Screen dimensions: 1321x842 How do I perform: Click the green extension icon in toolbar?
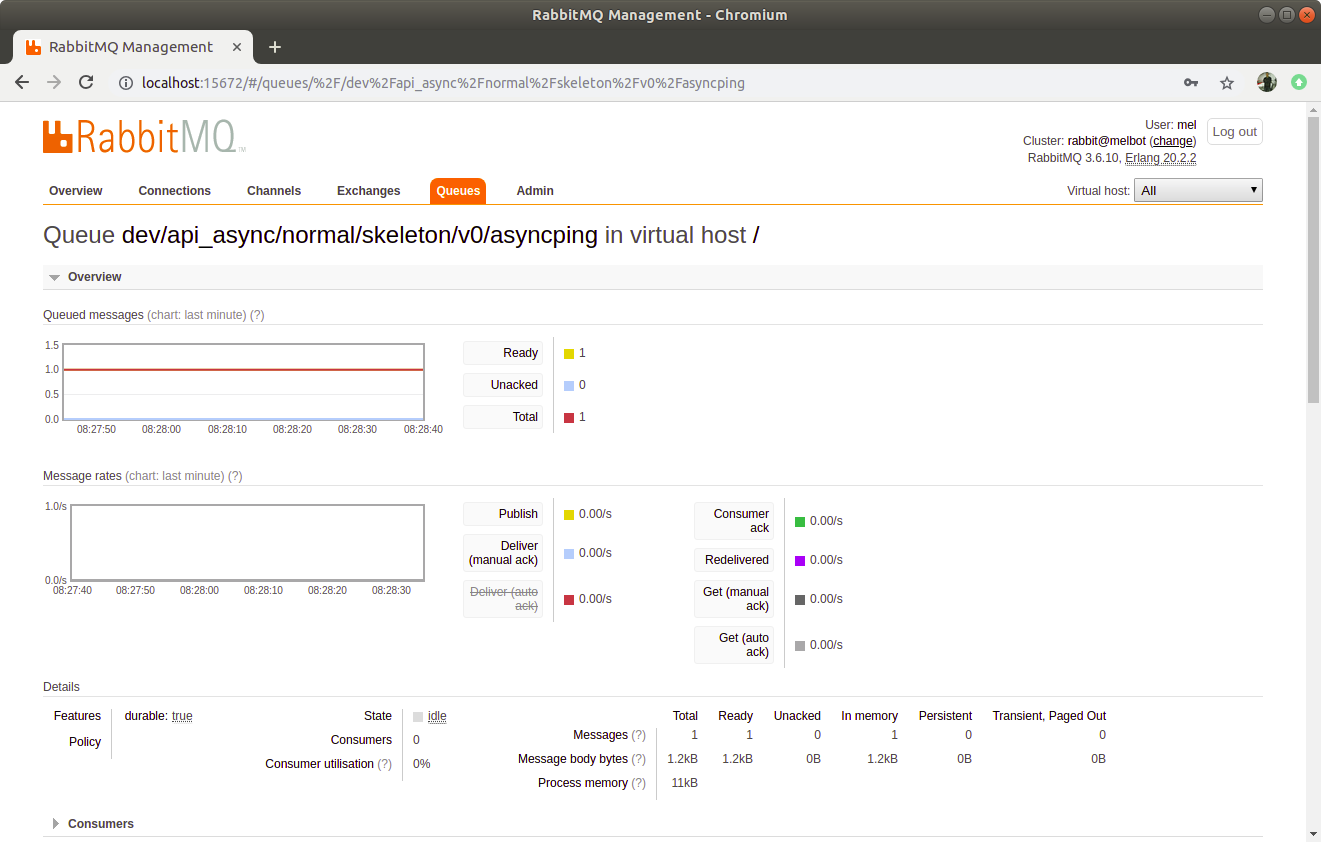[x=1299, y=83]
